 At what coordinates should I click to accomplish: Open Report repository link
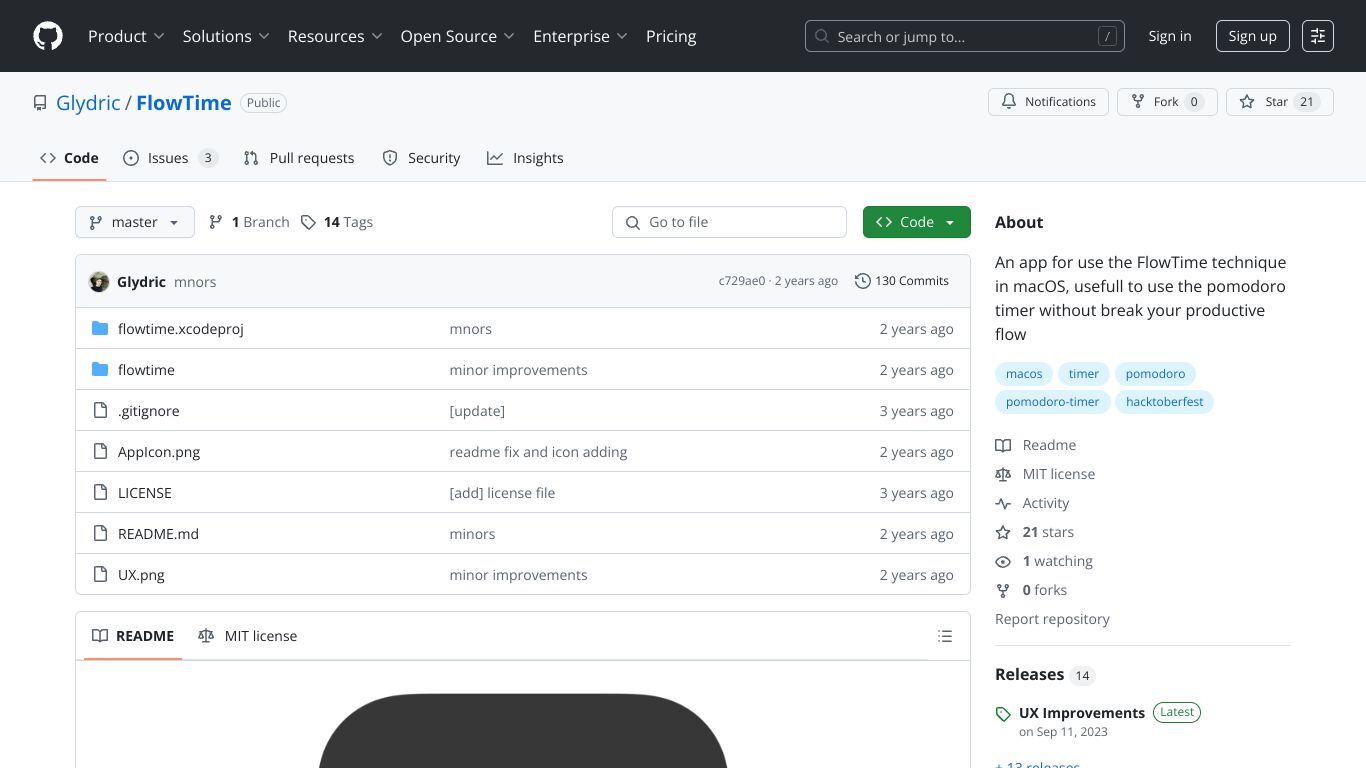click(1052, 619)
